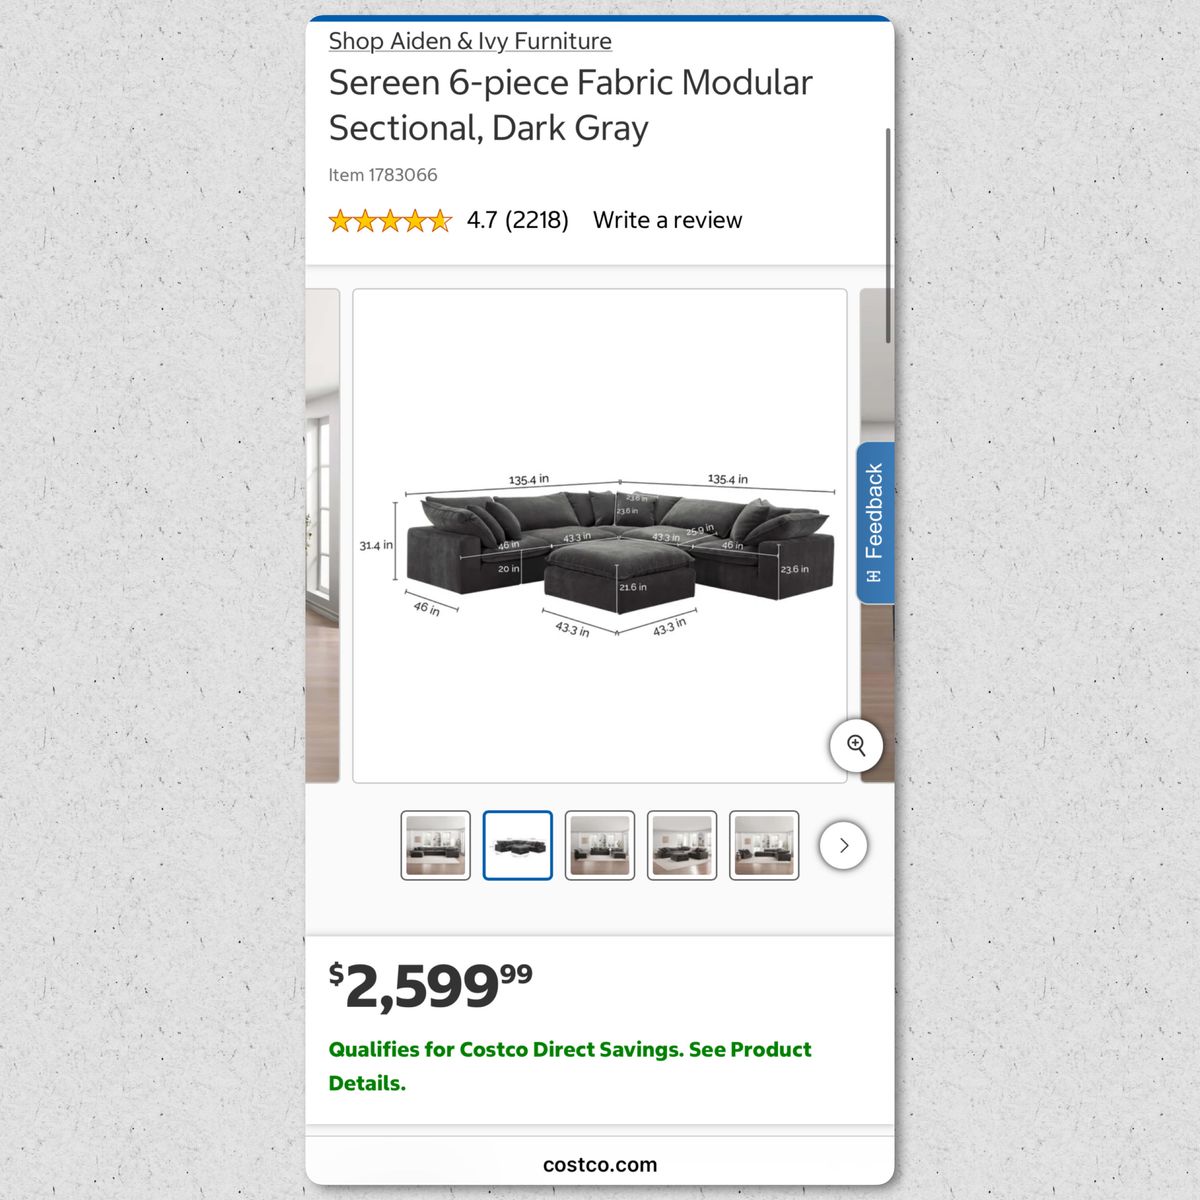The image size is (1200, 1200).
Task: Open the 4.7 (2218) reviews count
Action: pyautogui.click(x=518, y=220)
